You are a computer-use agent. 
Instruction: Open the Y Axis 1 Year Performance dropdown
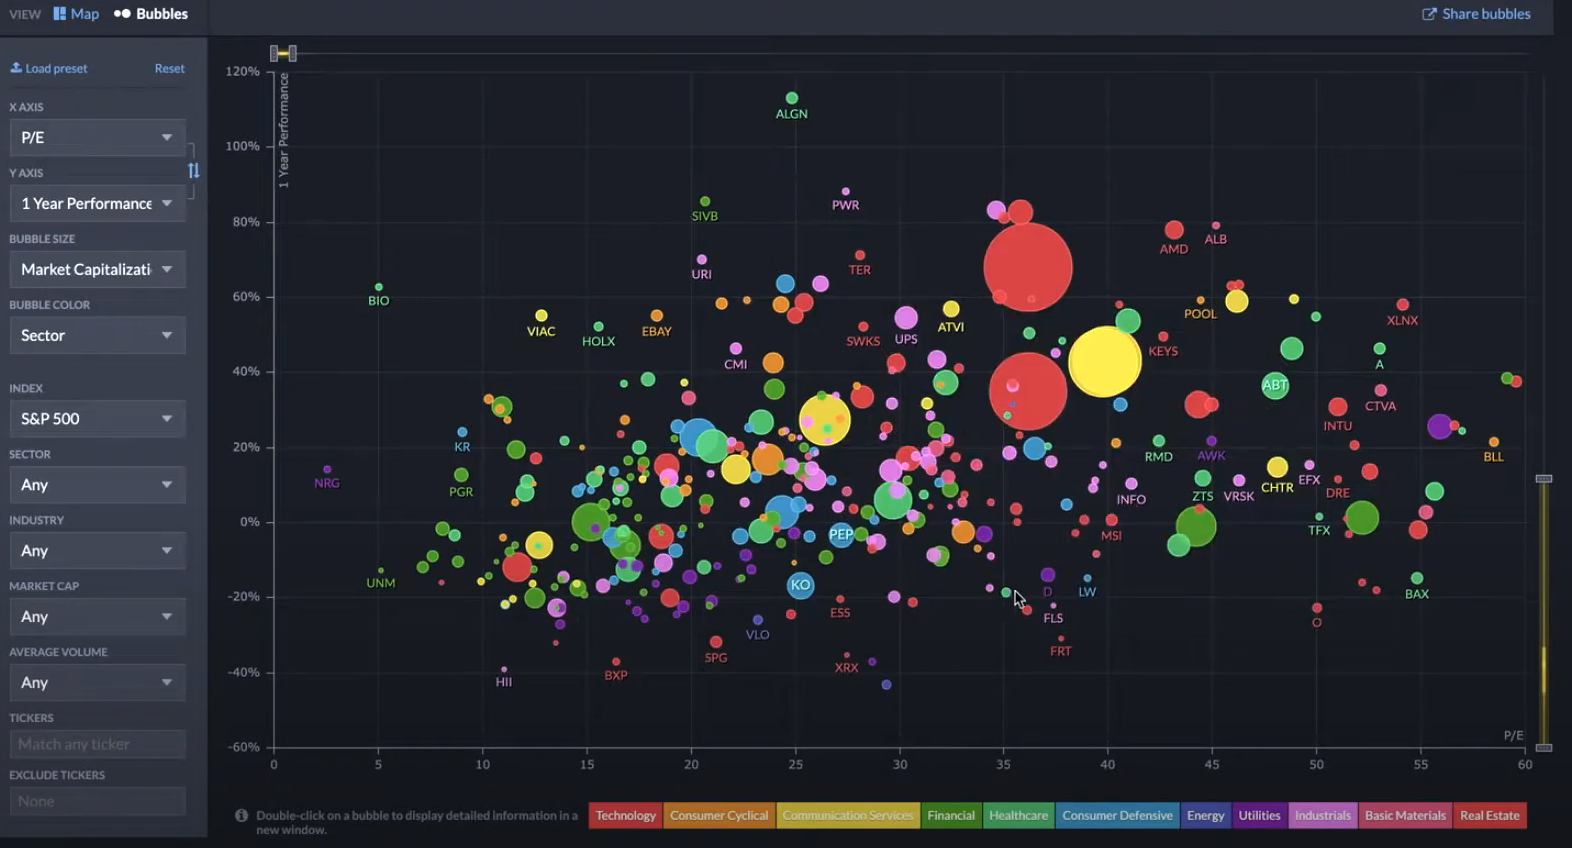click(97, 203)
